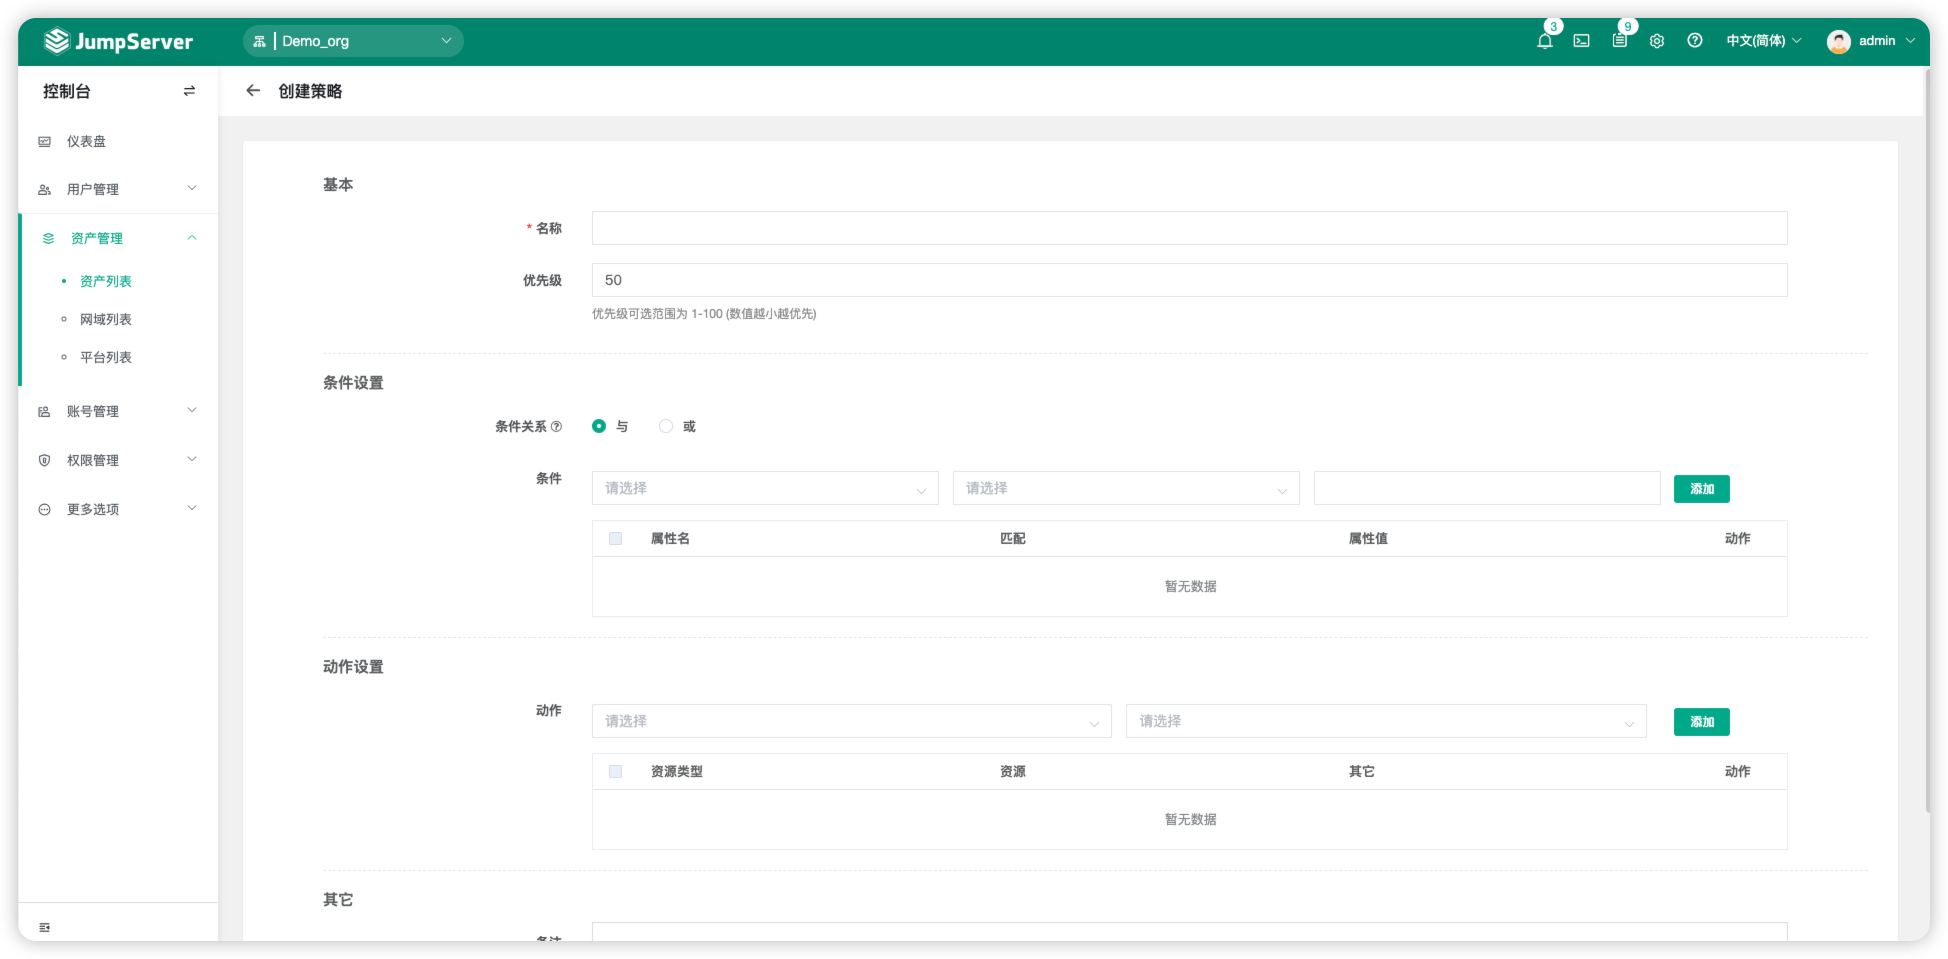Open the Demo_org organization dropdown
Viewport: 1948px width, 959px height.
coord(353,41)
